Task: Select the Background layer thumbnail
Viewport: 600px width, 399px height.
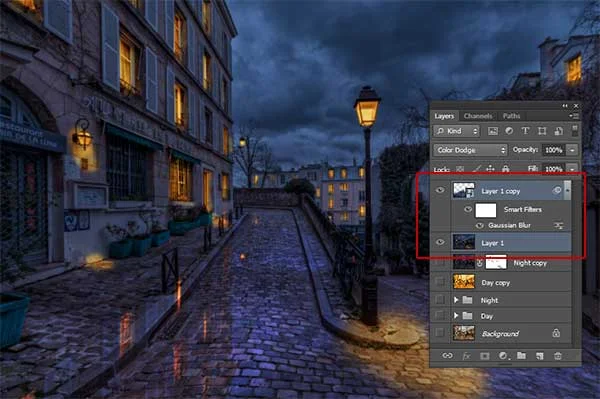Action: [x=464, y=333]
